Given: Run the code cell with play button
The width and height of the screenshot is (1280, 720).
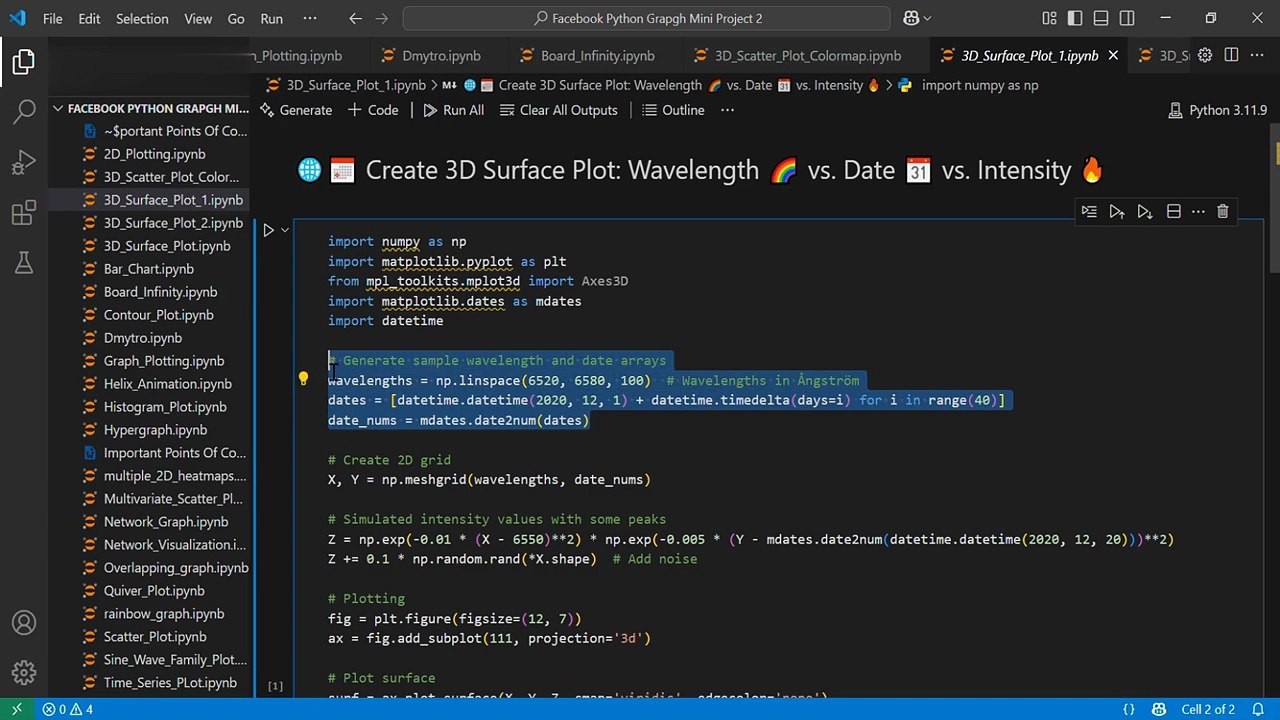Looking at the screenshot, I should 268,230.
